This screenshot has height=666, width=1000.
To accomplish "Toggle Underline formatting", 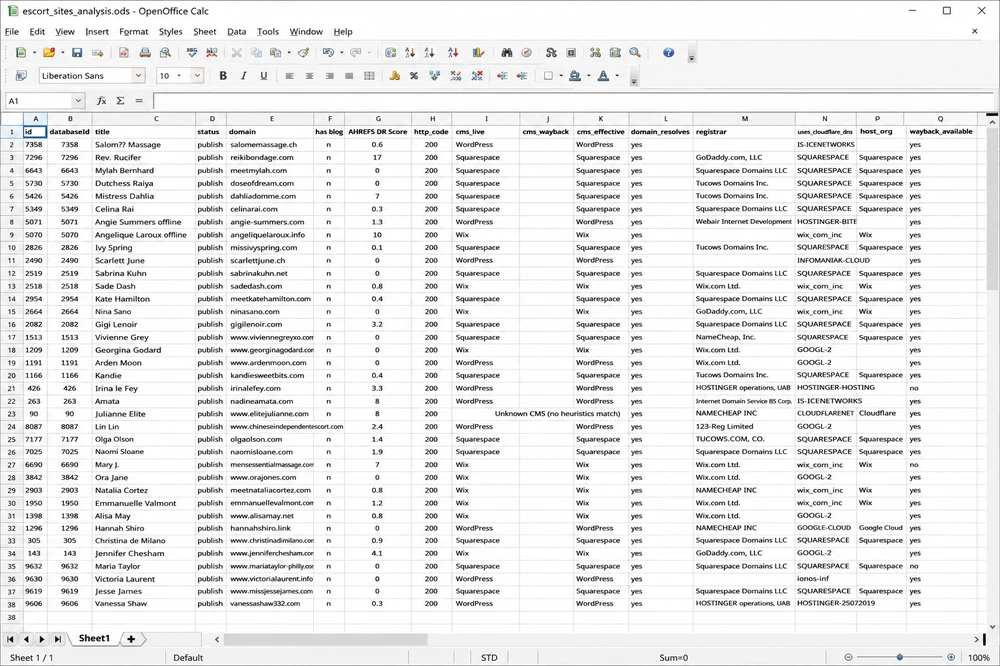I will click(x=263, y=76).
